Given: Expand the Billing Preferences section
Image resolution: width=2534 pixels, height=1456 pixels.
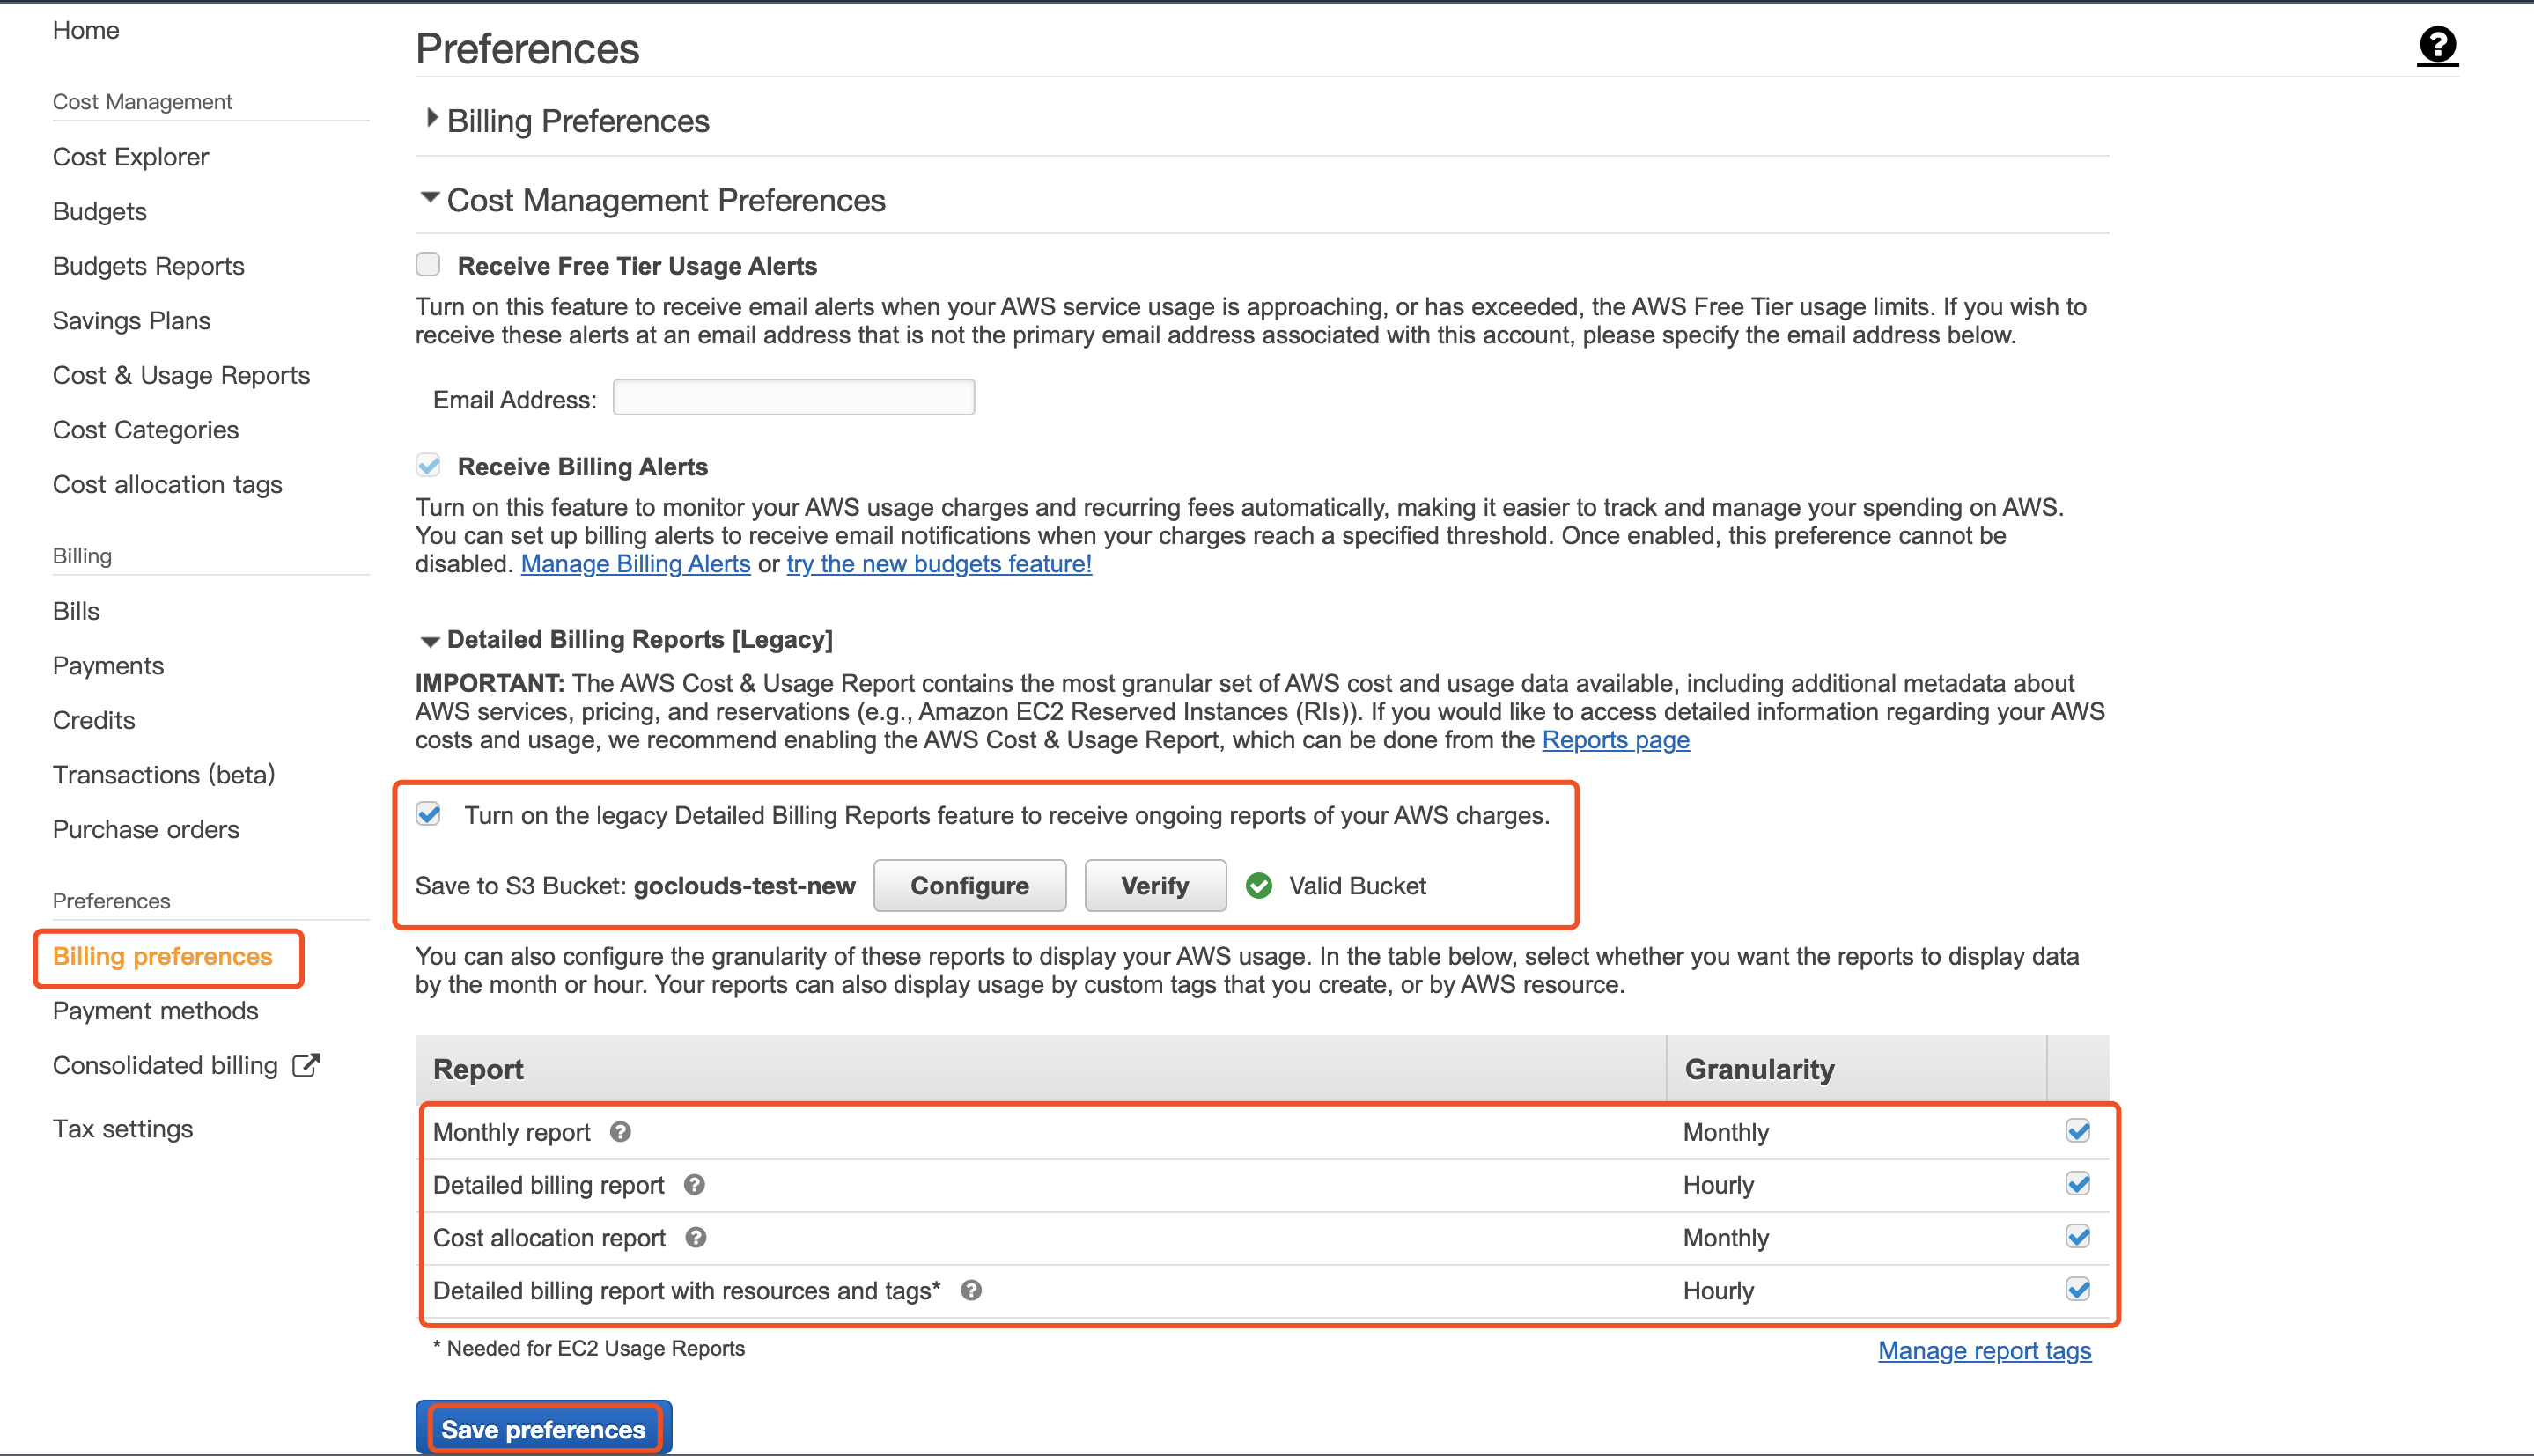Looking at the screenshot, I should [432, 118].
